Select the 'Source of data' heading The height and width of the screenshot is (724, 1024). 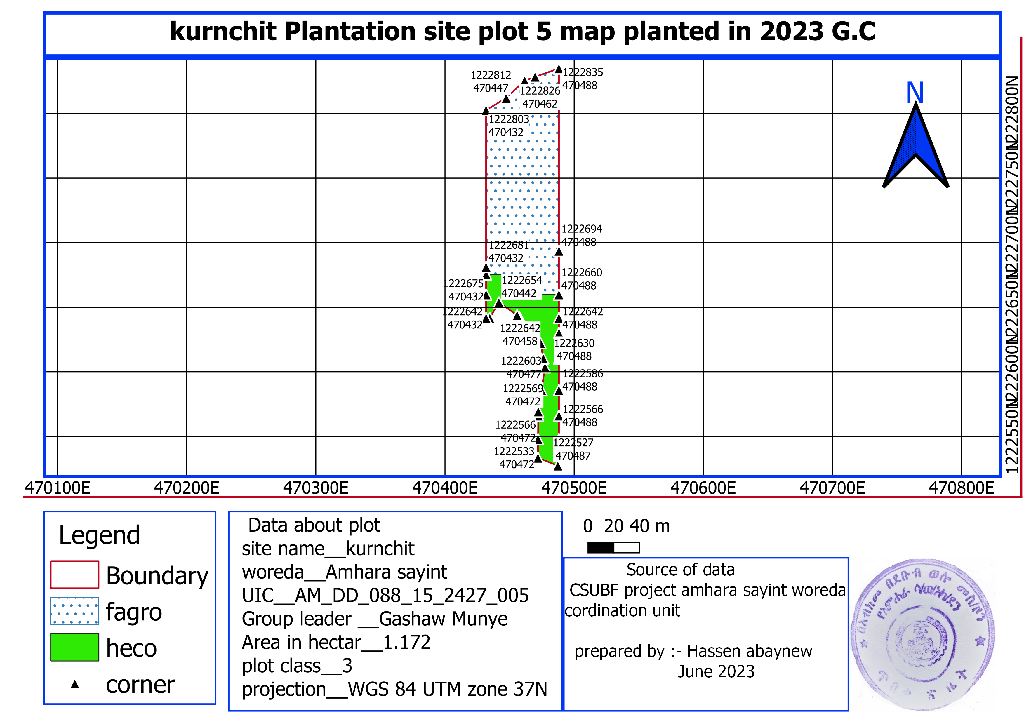point(680,570)
